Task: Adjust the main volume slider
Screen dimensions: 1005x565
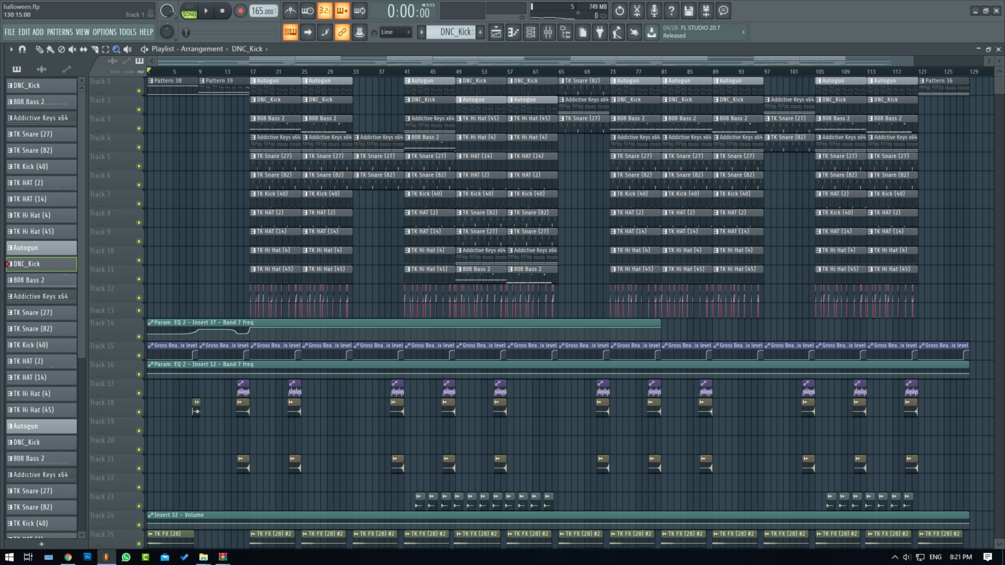Action: (x=167, y=11)
